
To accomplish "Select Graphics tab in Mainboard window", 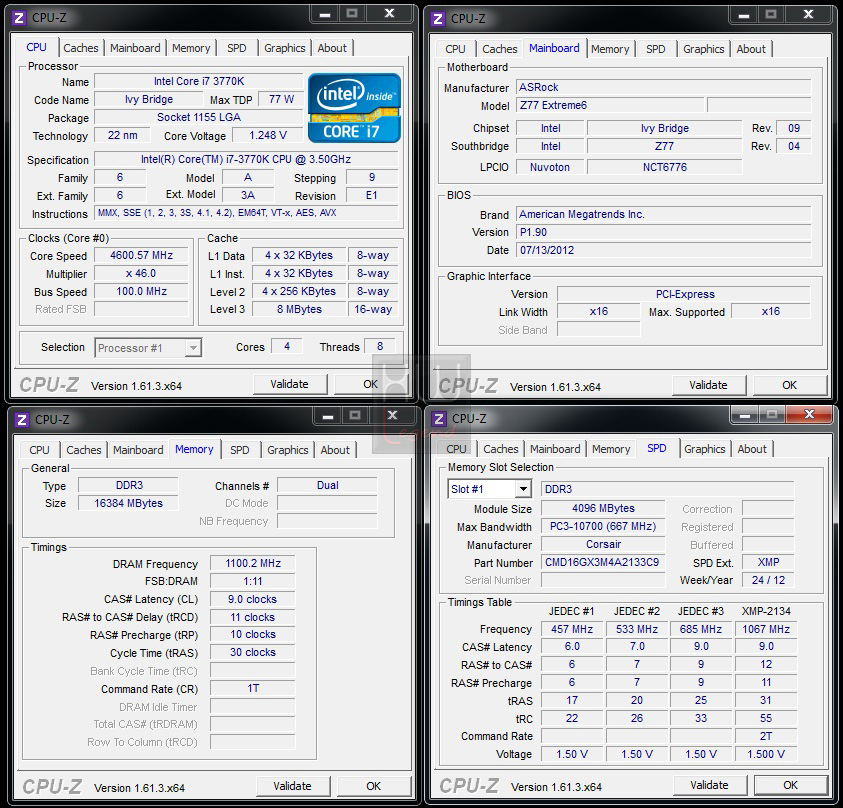I will tap(704, 49).
